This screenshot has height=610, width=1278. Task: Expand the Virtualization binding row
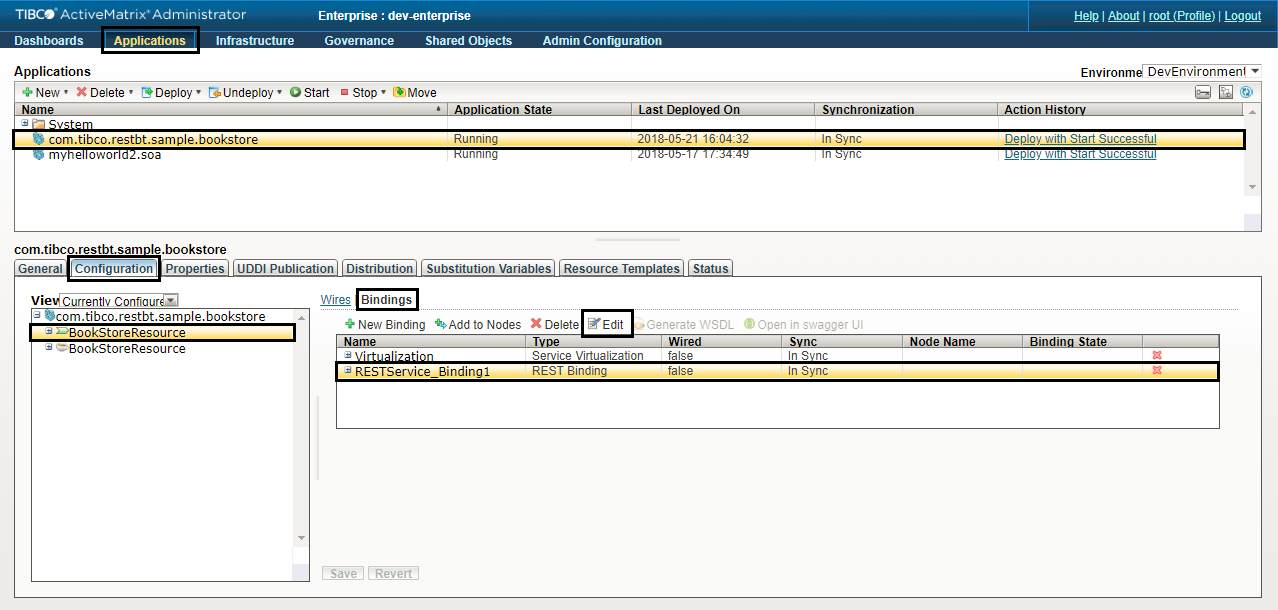349,355
